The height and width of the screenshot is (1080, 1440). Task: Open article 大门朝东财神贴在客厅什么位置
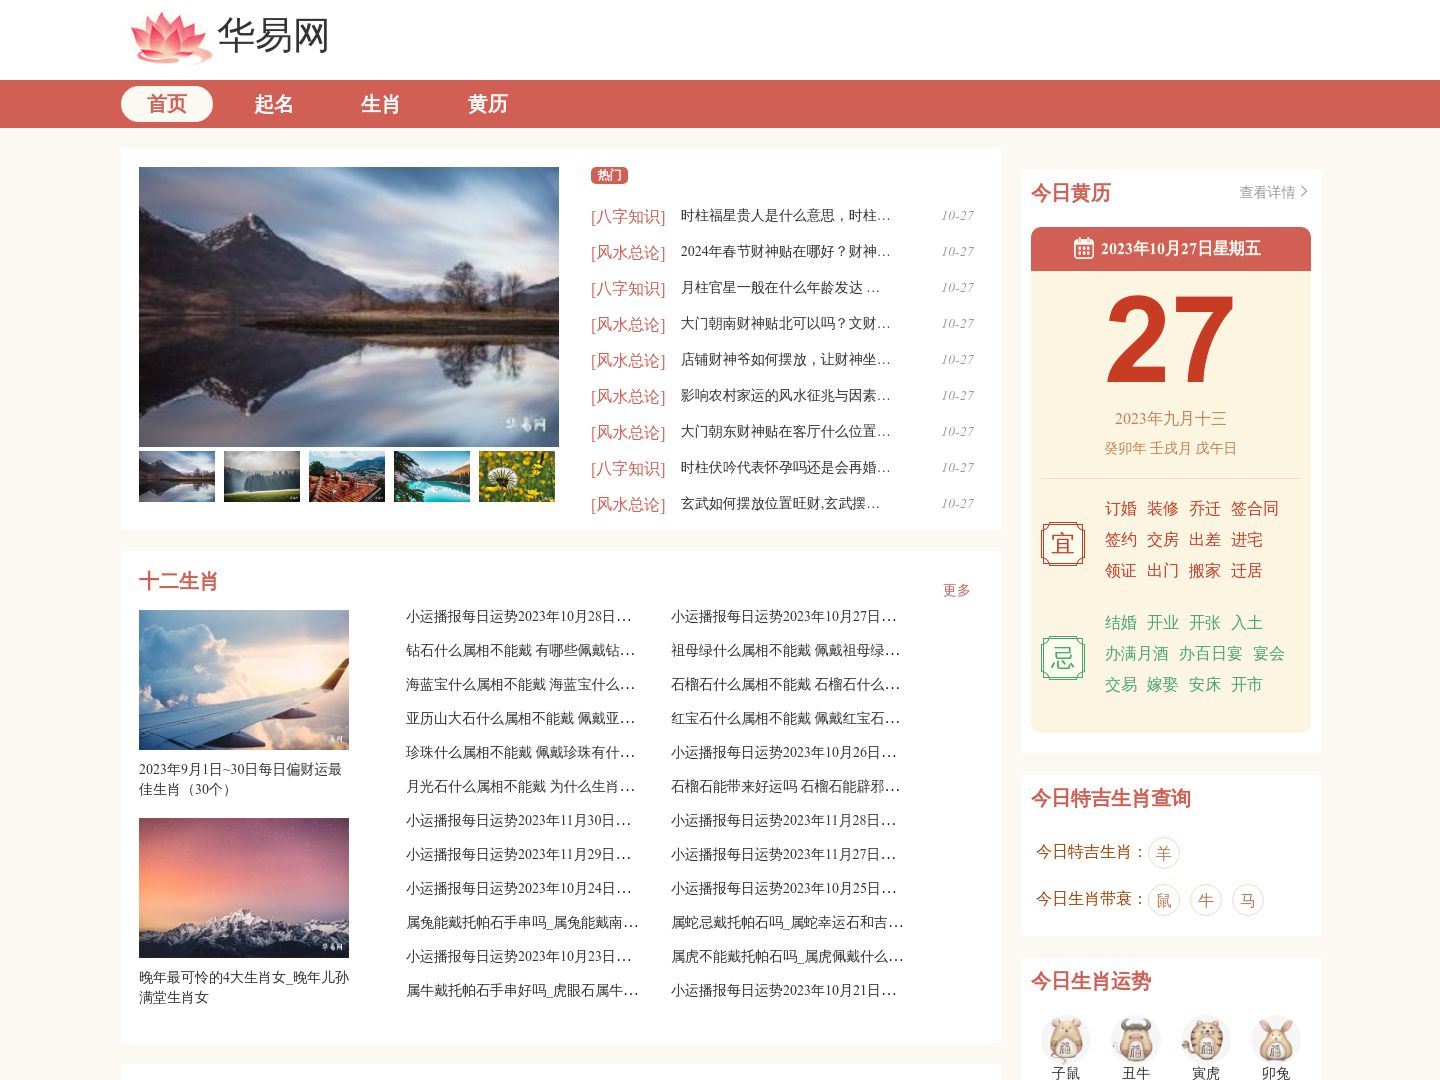point(785,432)
